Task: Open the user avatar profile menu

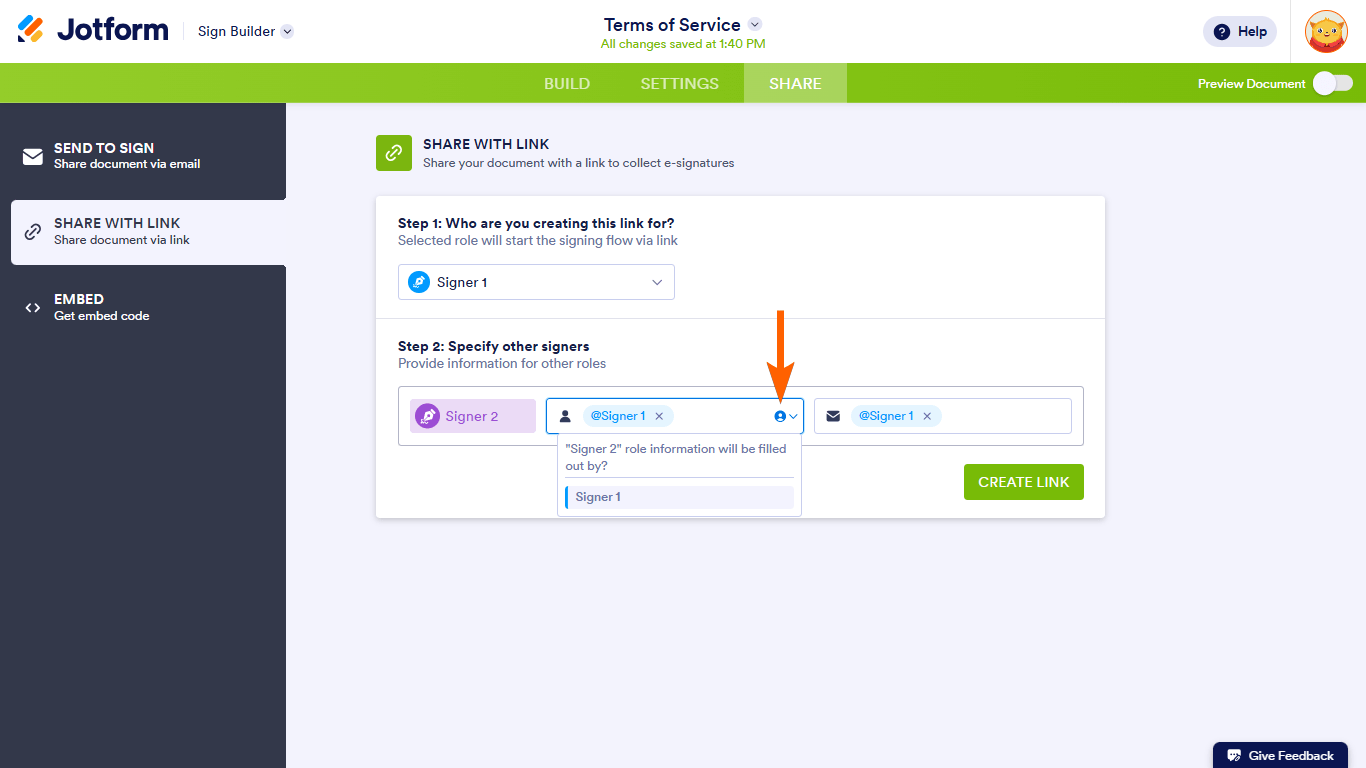Action: click(1326, 31)
